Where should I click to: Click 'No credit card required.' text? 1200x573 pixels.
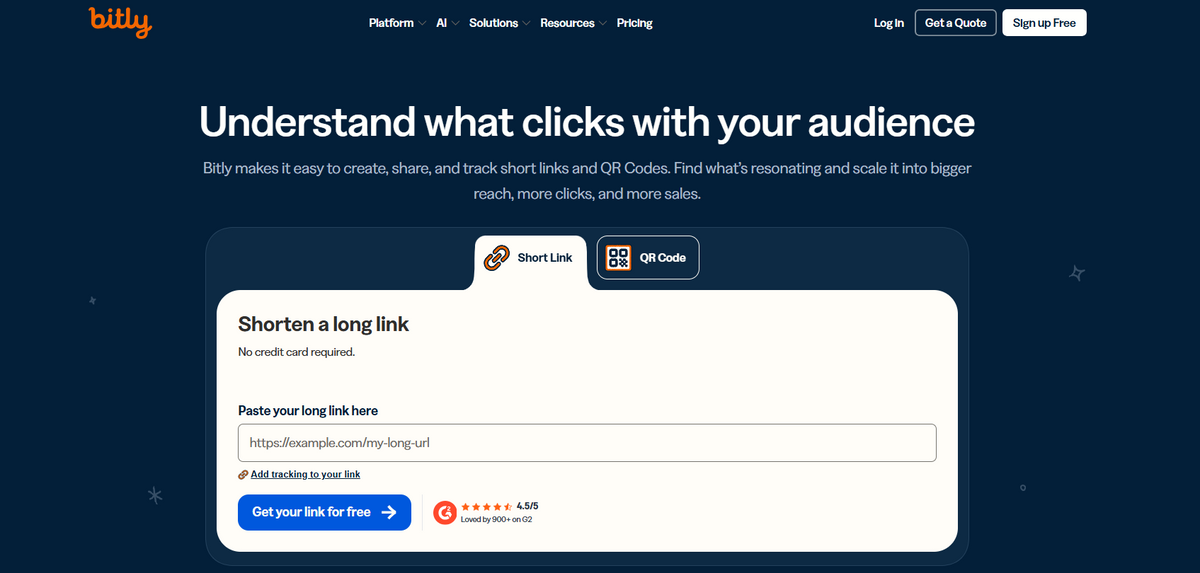(x=296, y=352)
